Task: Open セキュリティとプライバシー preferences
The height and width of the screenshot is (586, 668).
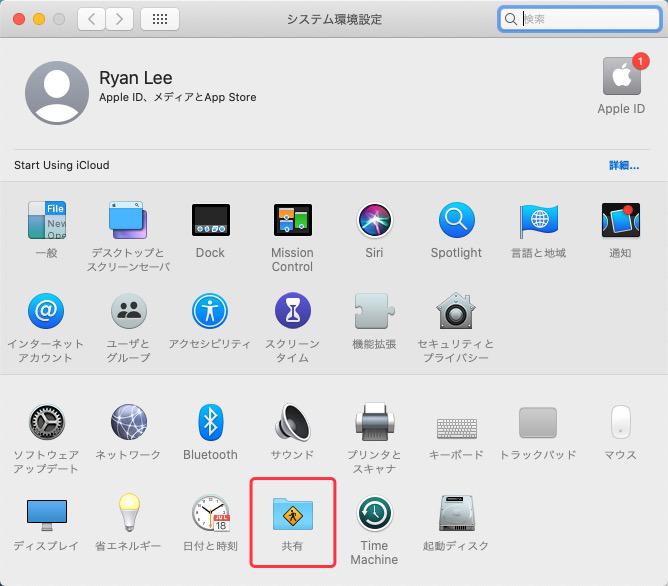Action: pos(456,311)
